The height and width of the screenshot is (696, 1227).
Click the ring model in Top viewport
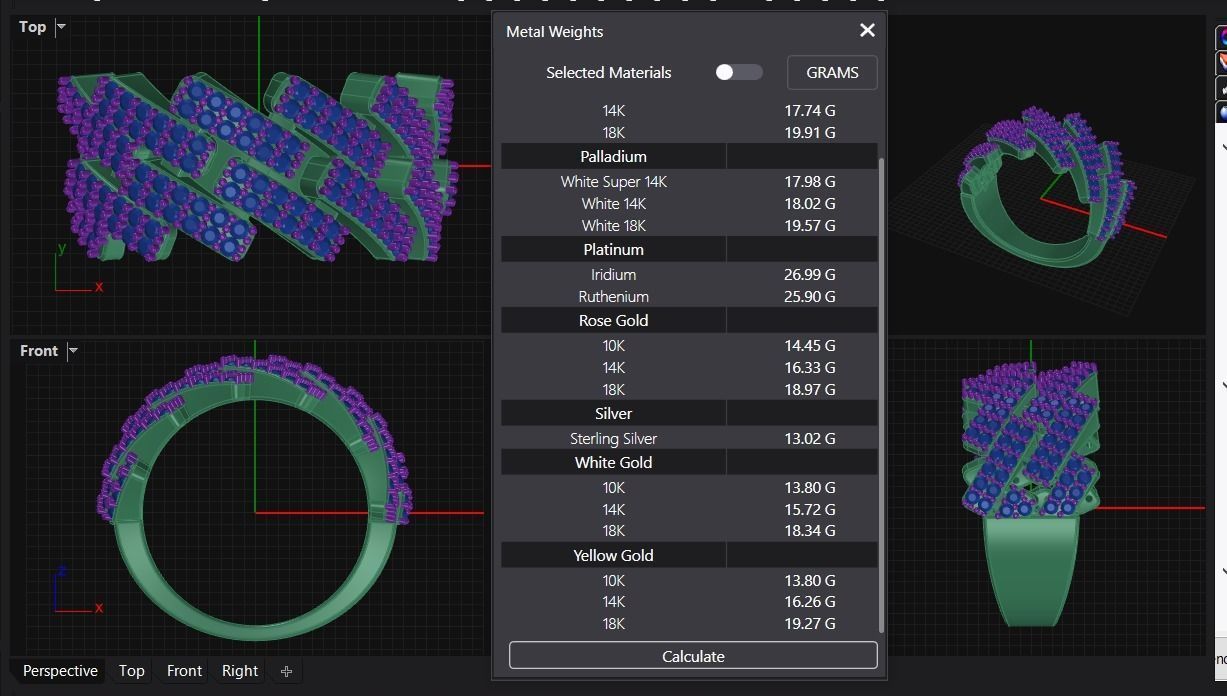[x=256, y=168]
